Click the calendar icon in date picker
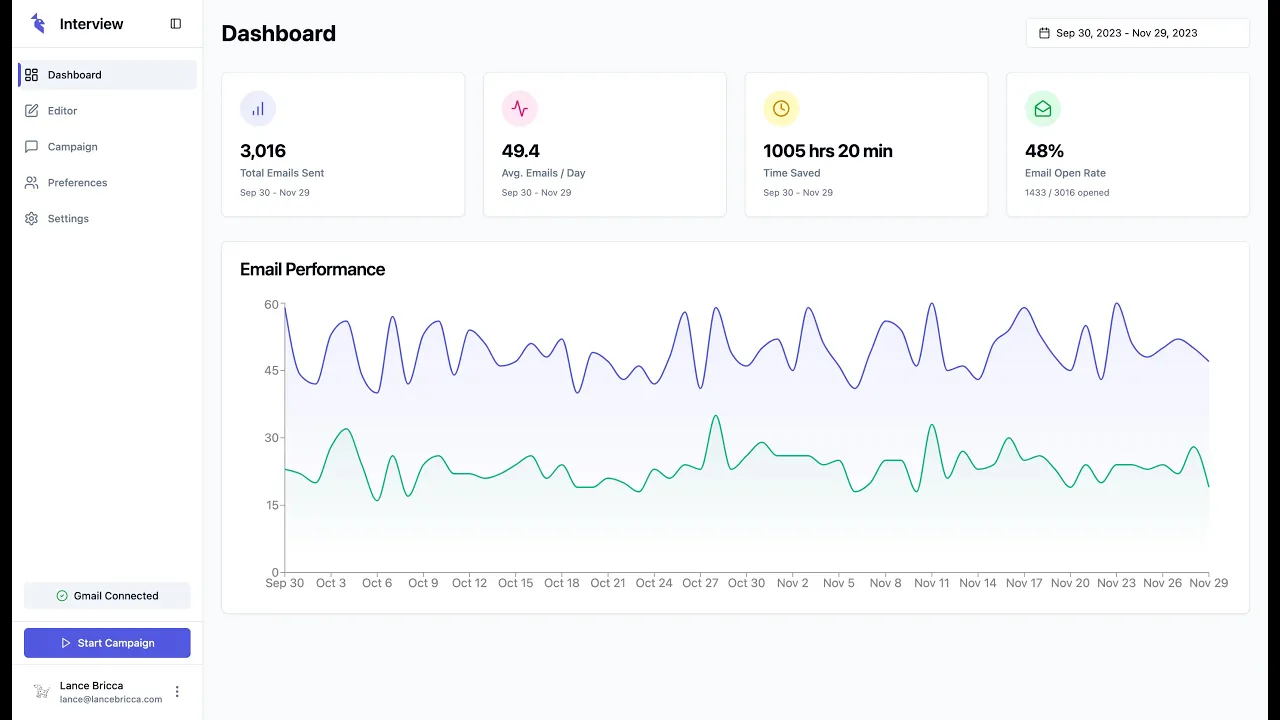 (1044, 33)
